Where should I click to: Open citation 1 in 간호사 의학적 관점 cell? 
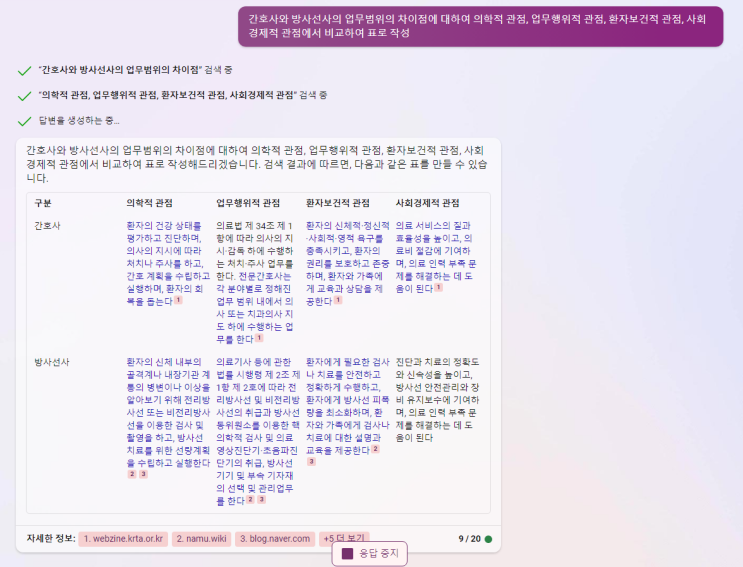coord(178,300)
